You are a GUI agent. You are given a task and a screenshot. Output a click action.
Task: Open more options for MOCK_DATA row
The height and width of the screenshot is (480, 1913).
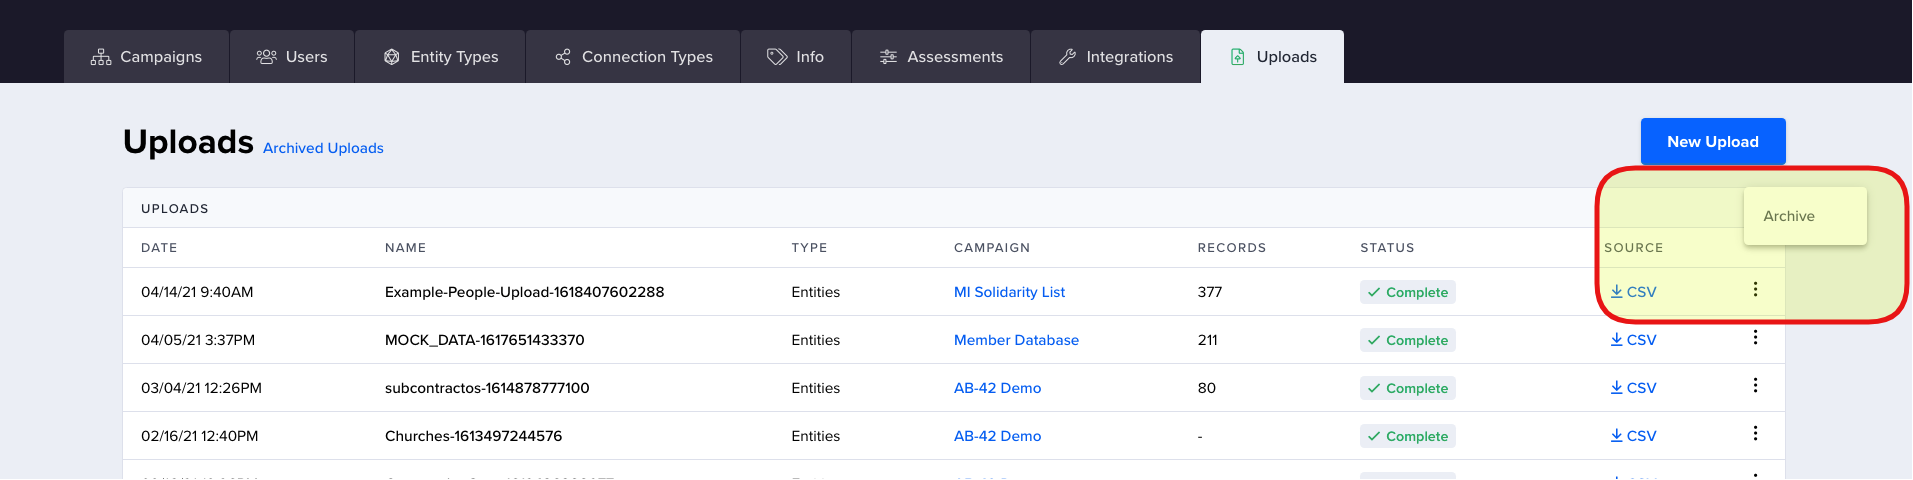pyautogui.click(x=1755, y=337)
